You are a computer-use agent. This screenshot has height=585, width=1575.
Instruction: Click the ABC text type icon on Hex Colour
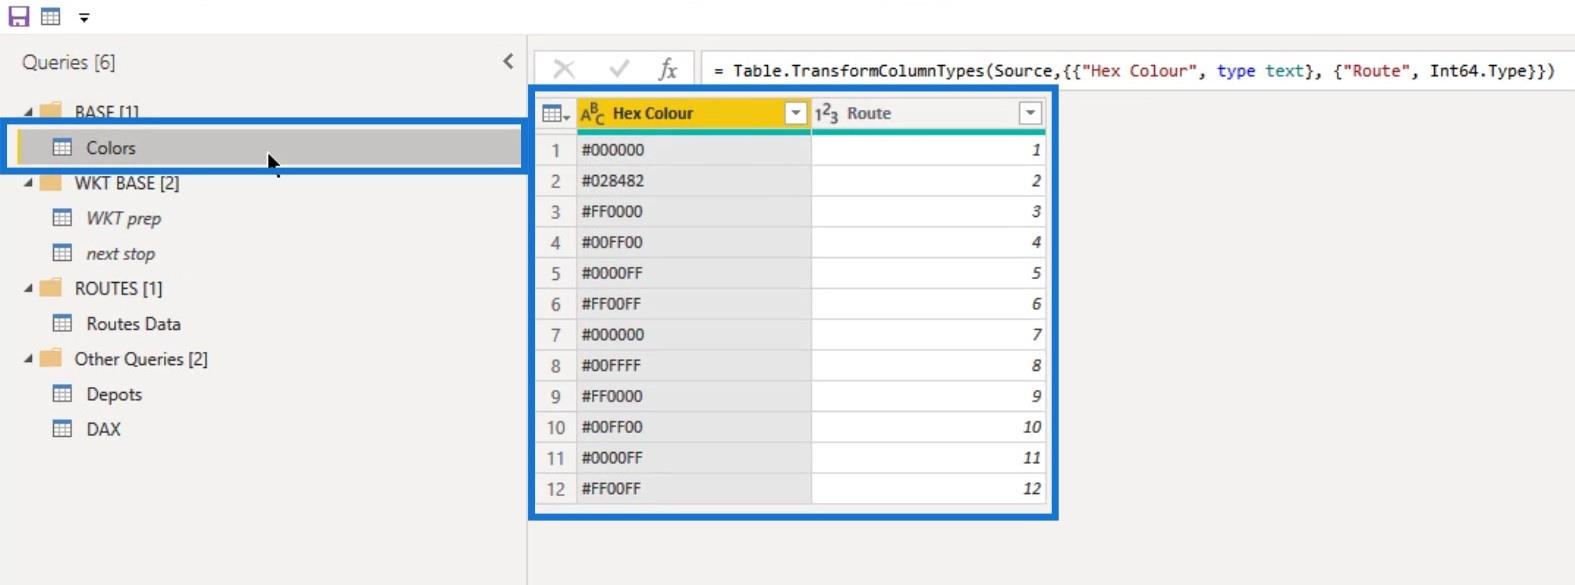coord(593,114)
